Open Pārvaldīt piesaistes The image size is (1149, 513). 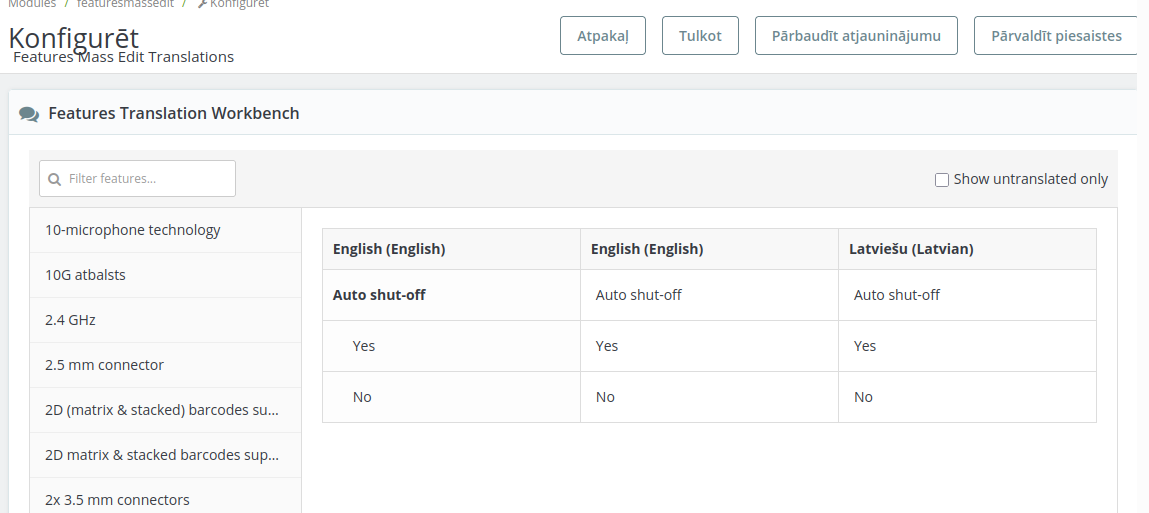click(1055, 36)
